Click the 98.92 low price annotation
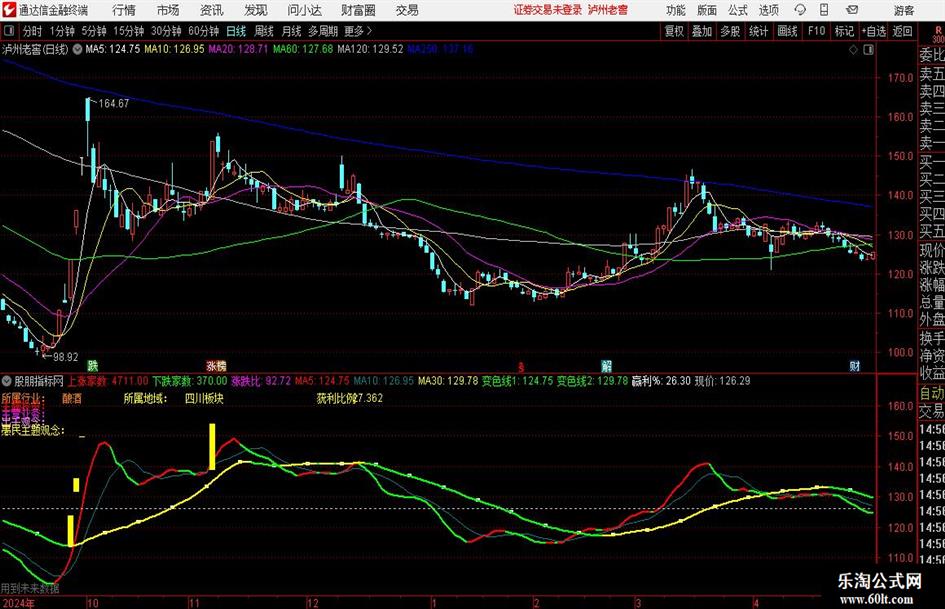This screenshot has width=945, height=609. 66,357
